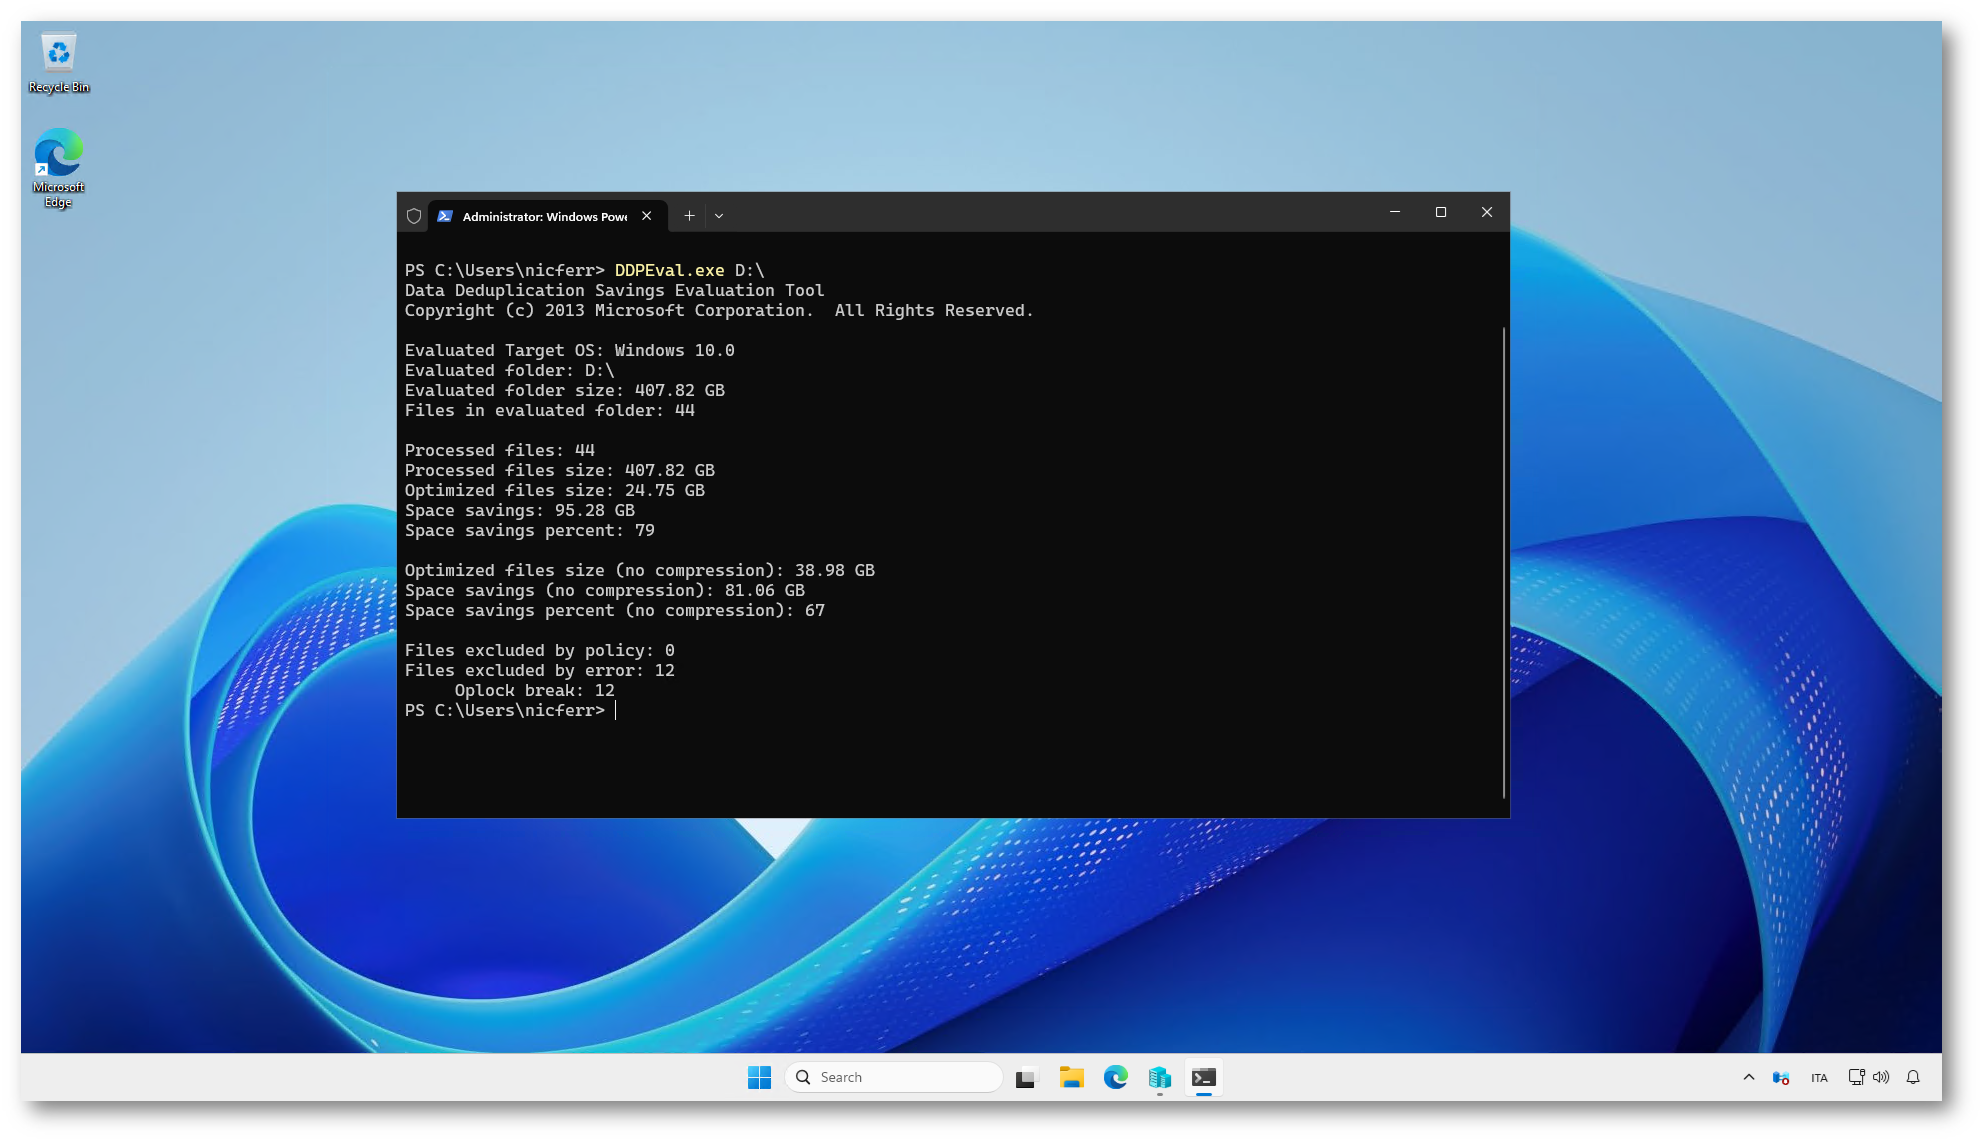This screenshot has height=1143, width=1984.
Task: Click the Terminal vertical scrollbar
Action: point(1503,562)
